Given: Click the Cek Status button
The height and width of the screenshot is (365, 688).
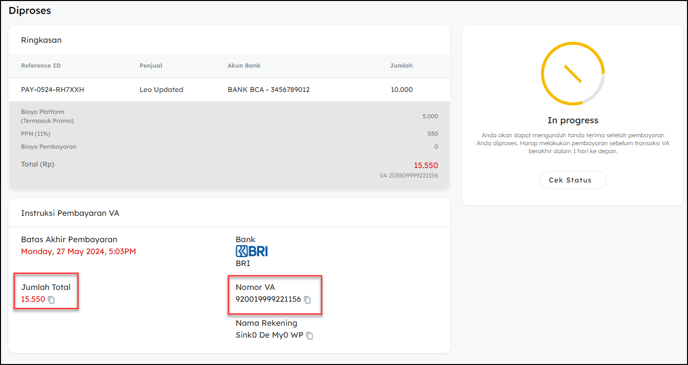Looking at the screenshot, I should tap(573, 180).
